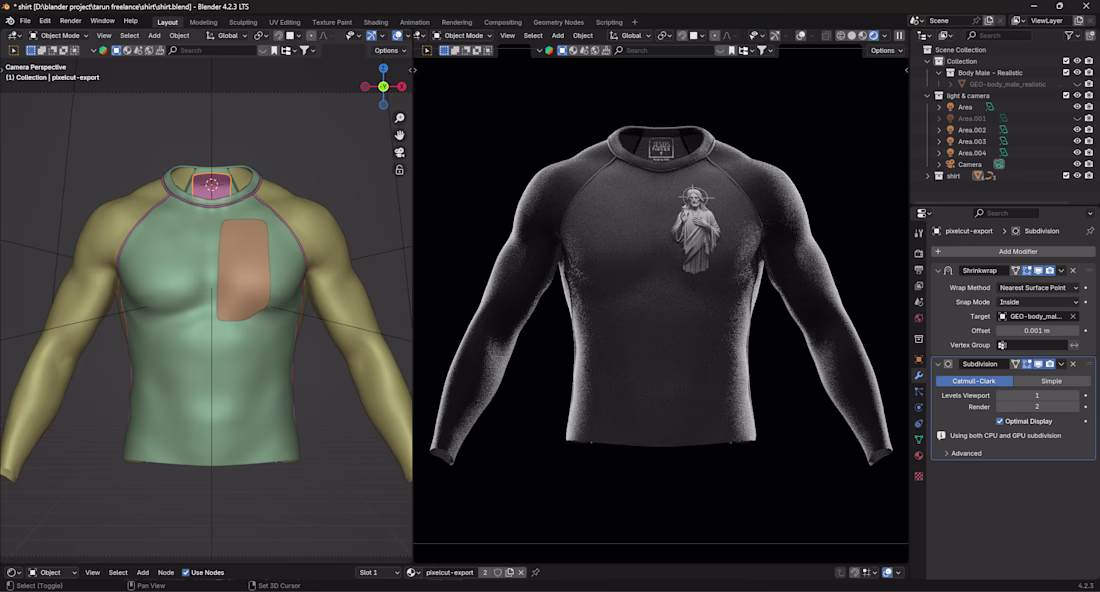The height and width of the screenshot is (592, 1100).
Task: Hide the Collection in viewport via eye icon
Action: coord(1078,61)
